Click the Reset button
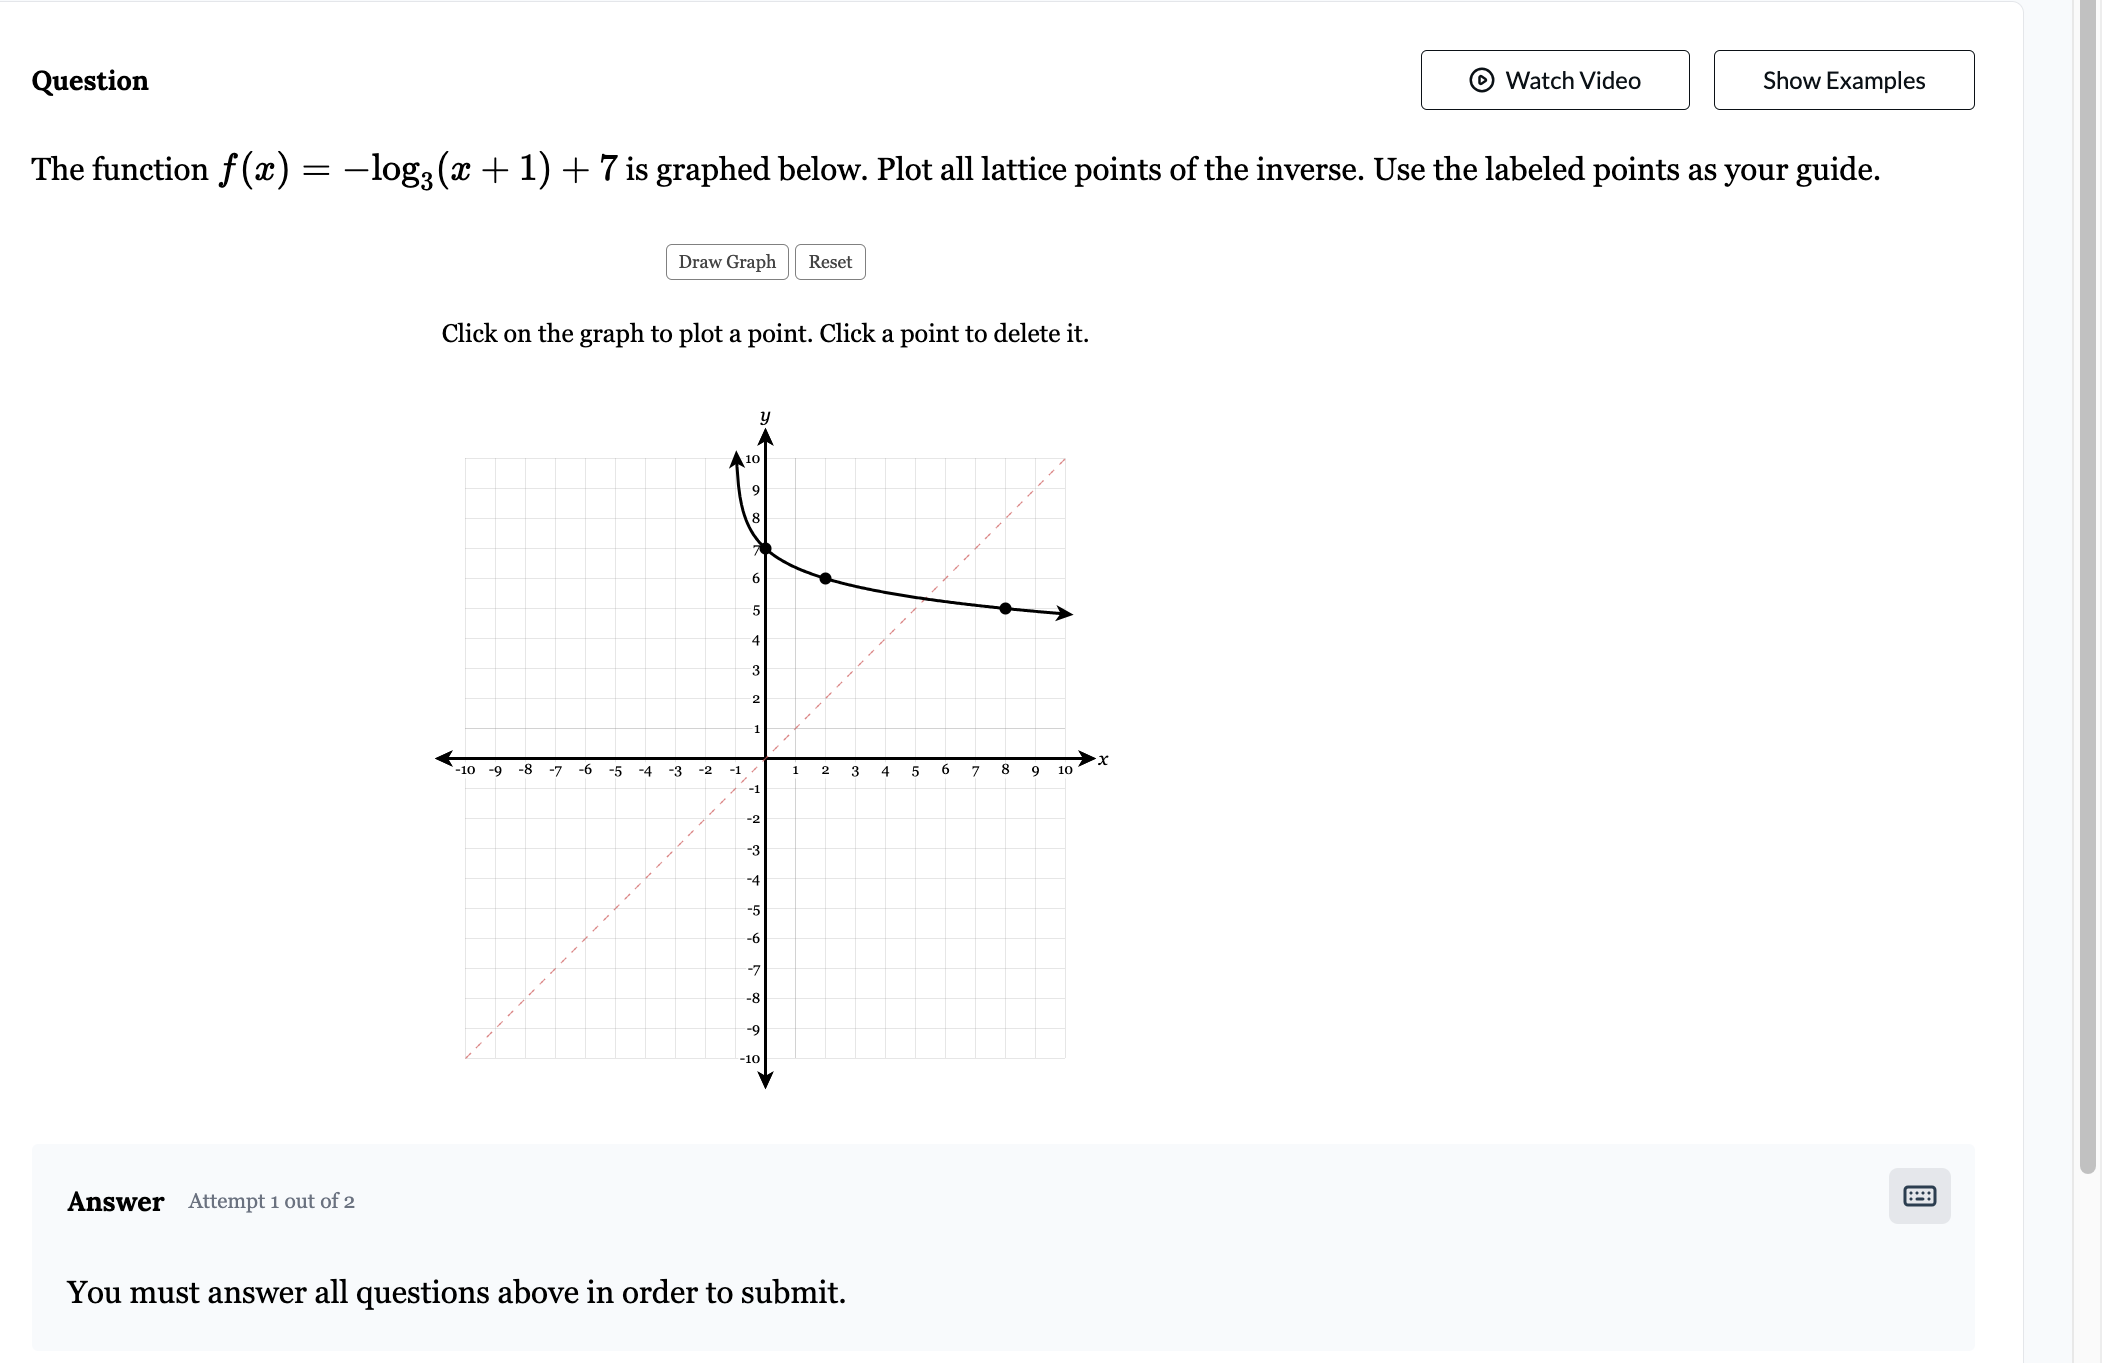 click(829, 261)
